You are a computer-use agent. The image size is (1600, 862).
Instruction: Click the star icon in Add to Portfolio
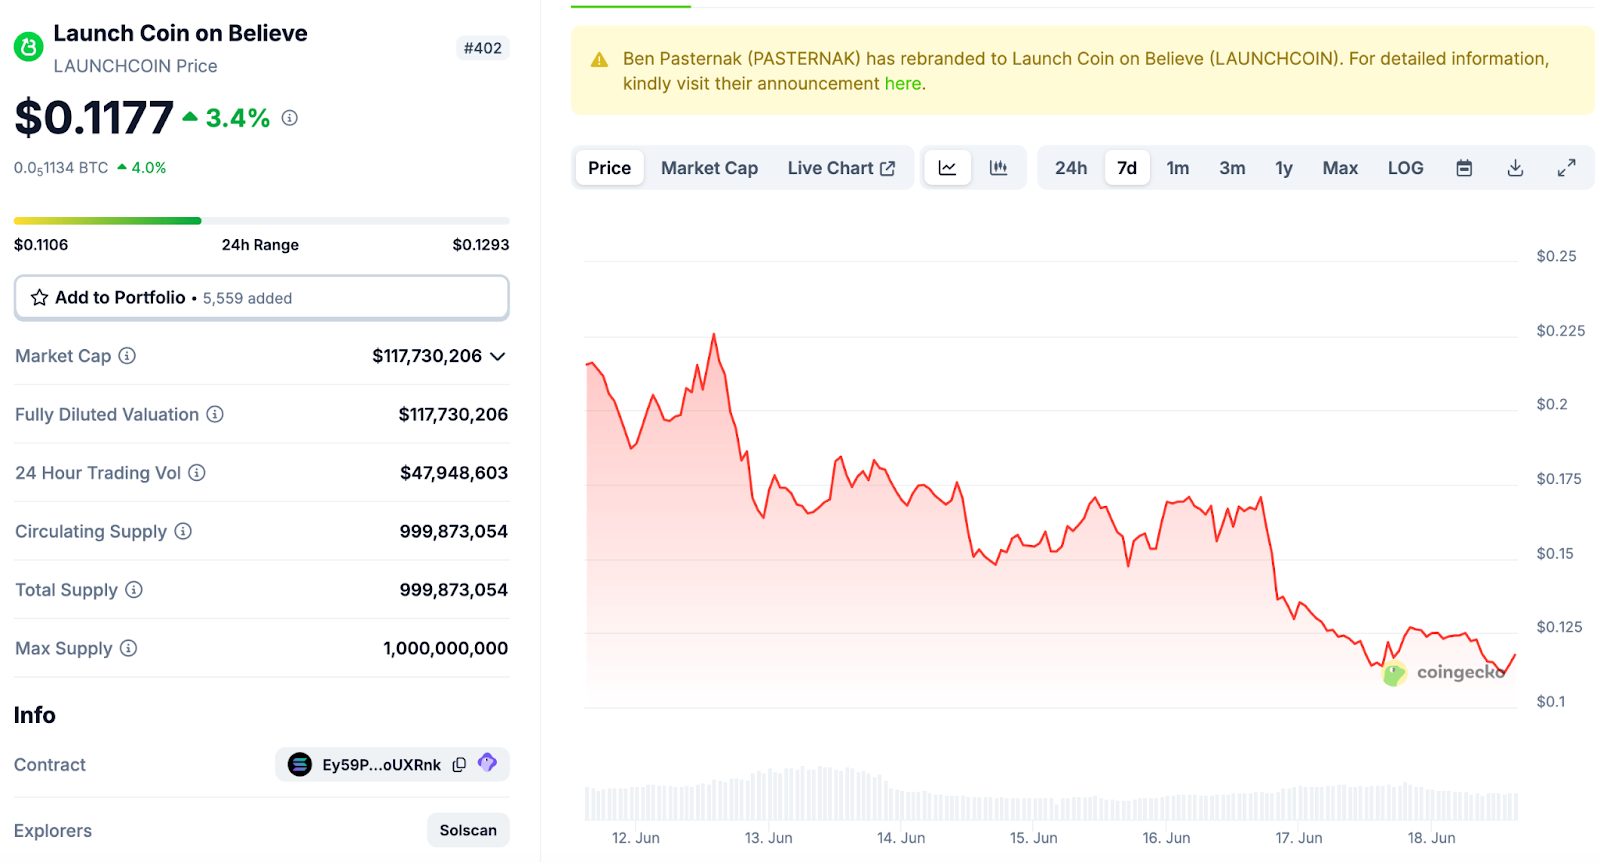click(x=40, y=298)
